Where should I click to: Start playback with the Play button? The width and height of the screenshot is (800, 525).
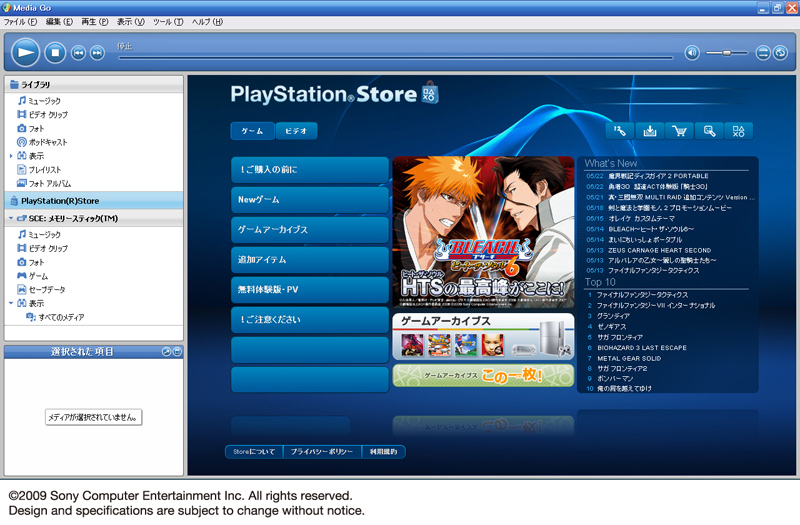click(x=26, y=52)
